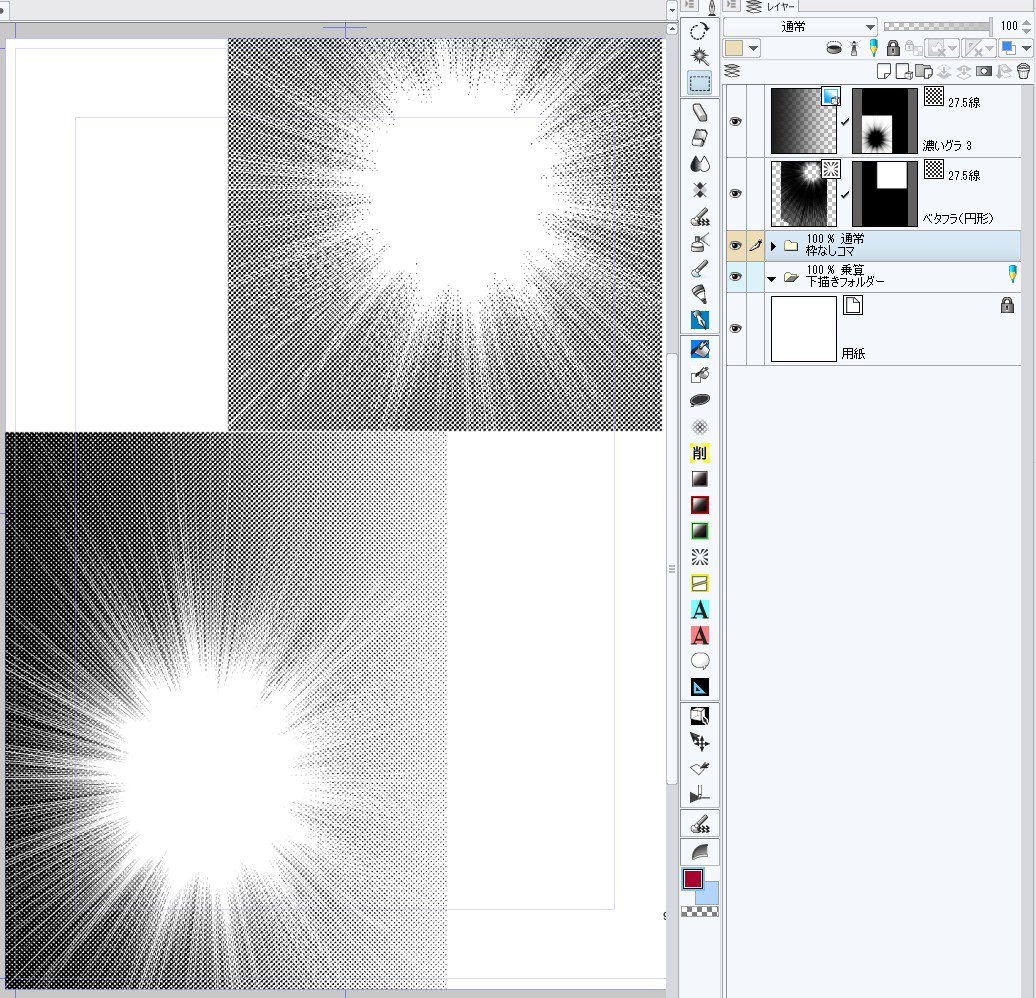Select the speech balloon tool
This screenshot has height=998, width=1036.
699,661
